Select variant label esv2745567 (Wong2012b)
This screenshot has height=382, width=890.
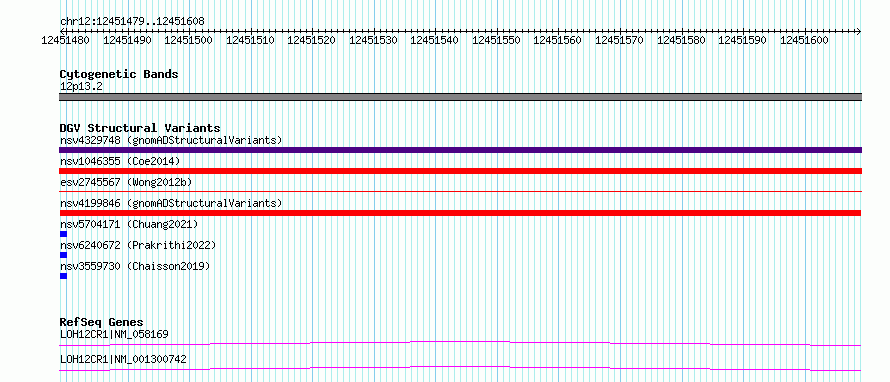click(x=126, y=182)
